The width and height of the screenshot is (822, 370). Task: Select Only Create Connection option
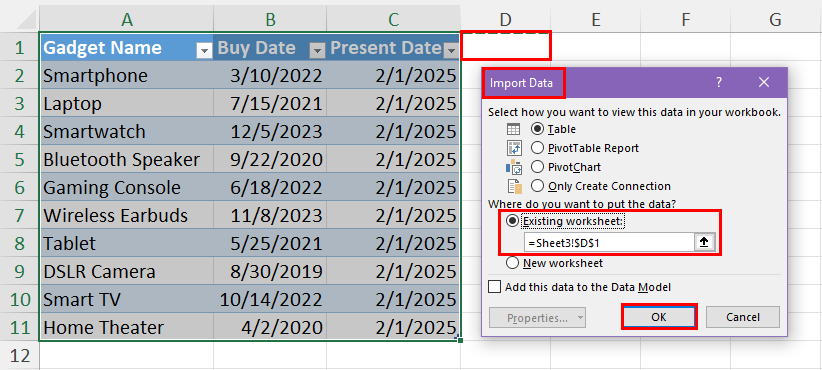pyautogui.click(x=537, y=186)
